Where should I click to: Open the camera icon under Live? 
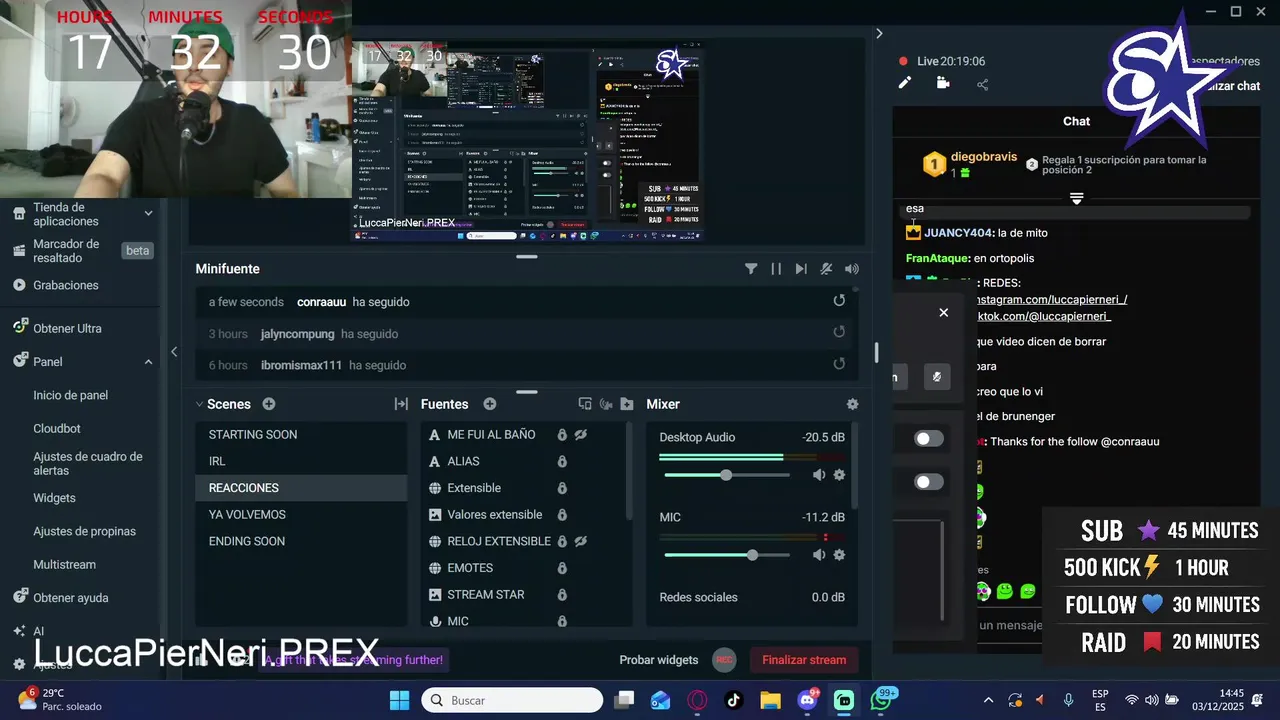tap(943, 83)
